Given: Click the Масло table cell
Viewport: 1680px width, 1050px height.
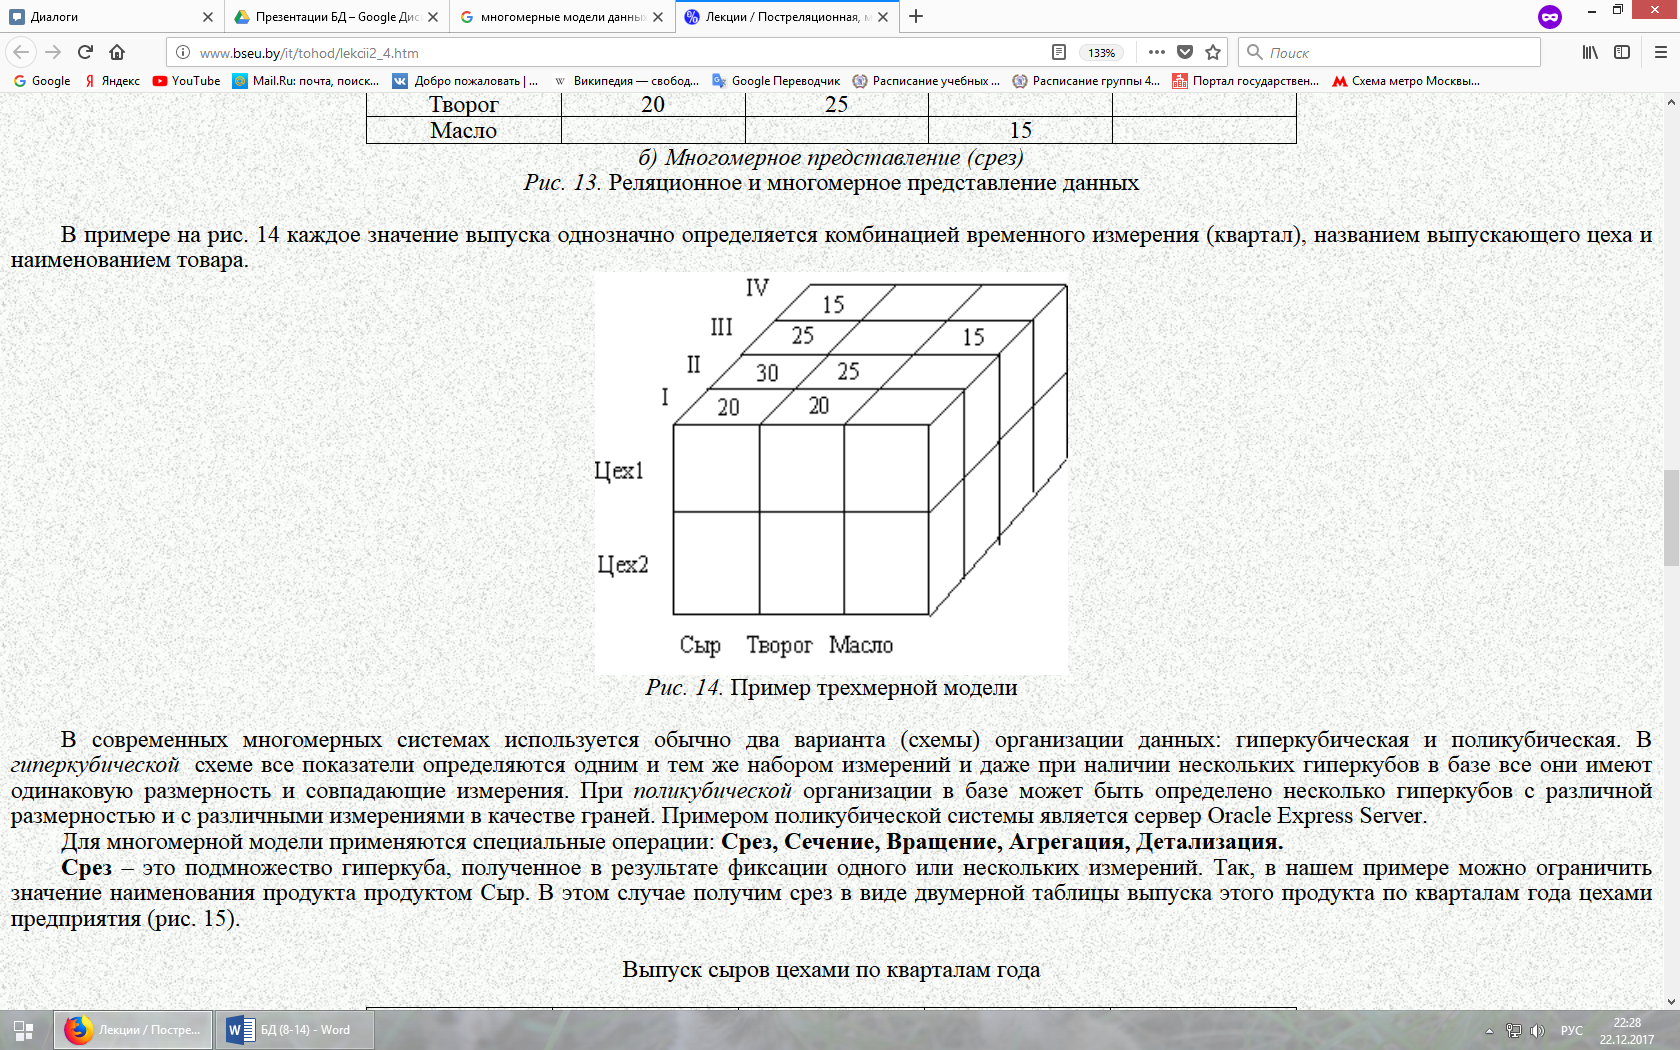Looking at the screenshot, I should 464,130.
